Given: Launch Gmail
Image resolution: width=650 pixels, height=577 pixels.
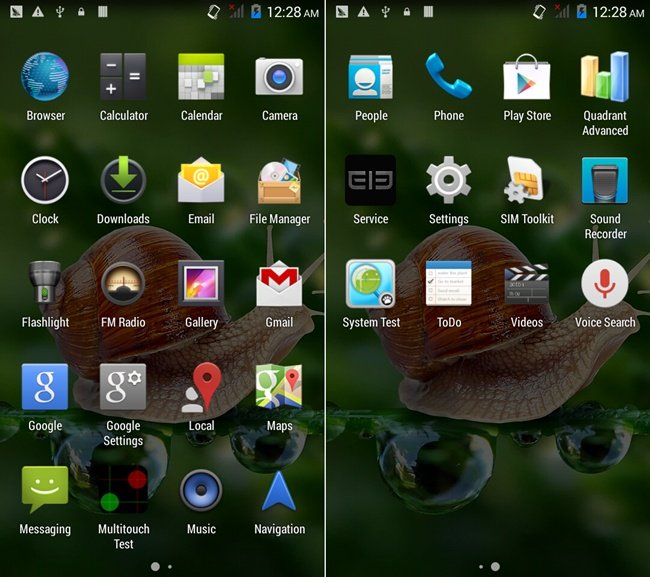Looking at the screenshot, I should [279, 283].
